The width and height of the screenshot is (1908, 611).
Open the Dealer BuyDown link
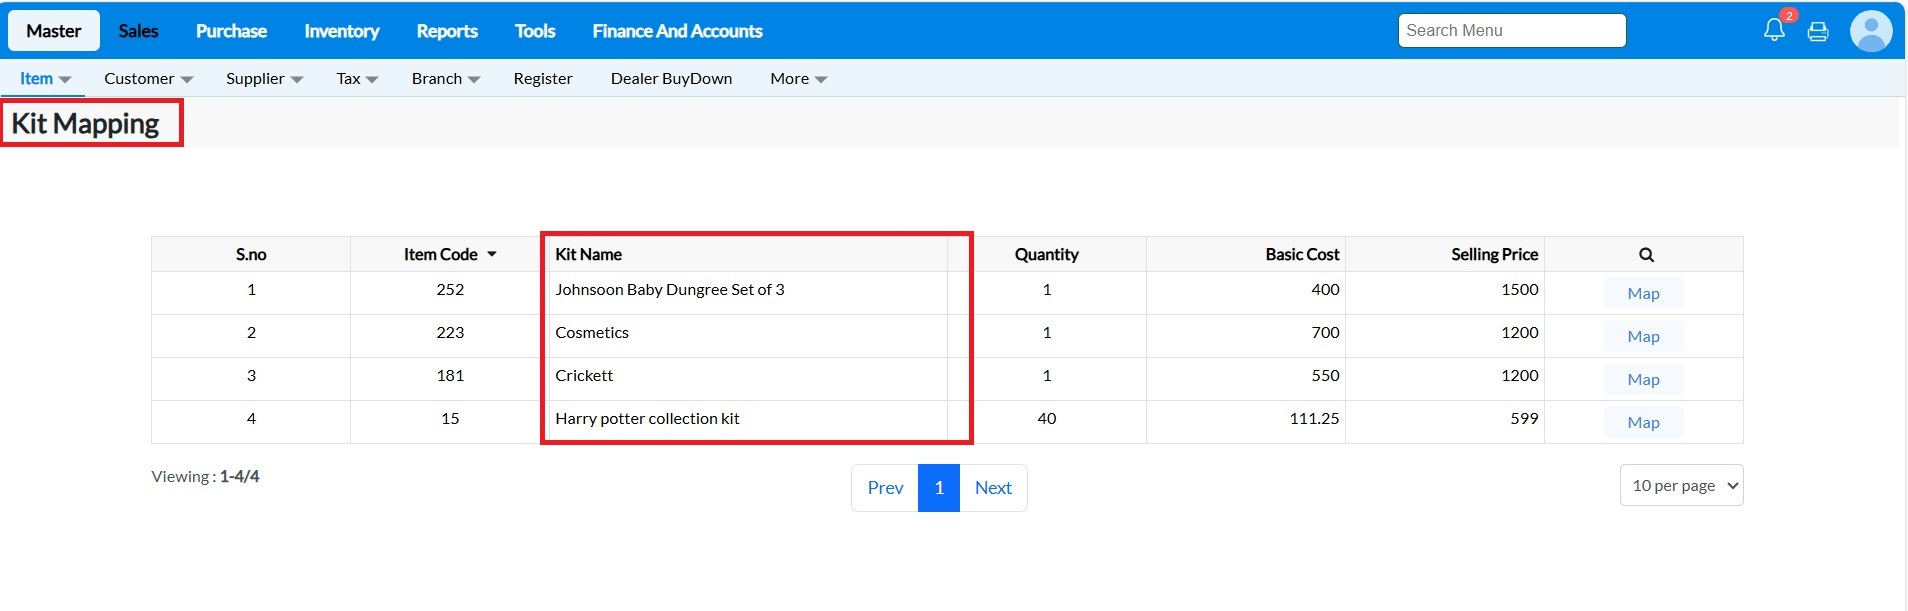coord(671,79)
